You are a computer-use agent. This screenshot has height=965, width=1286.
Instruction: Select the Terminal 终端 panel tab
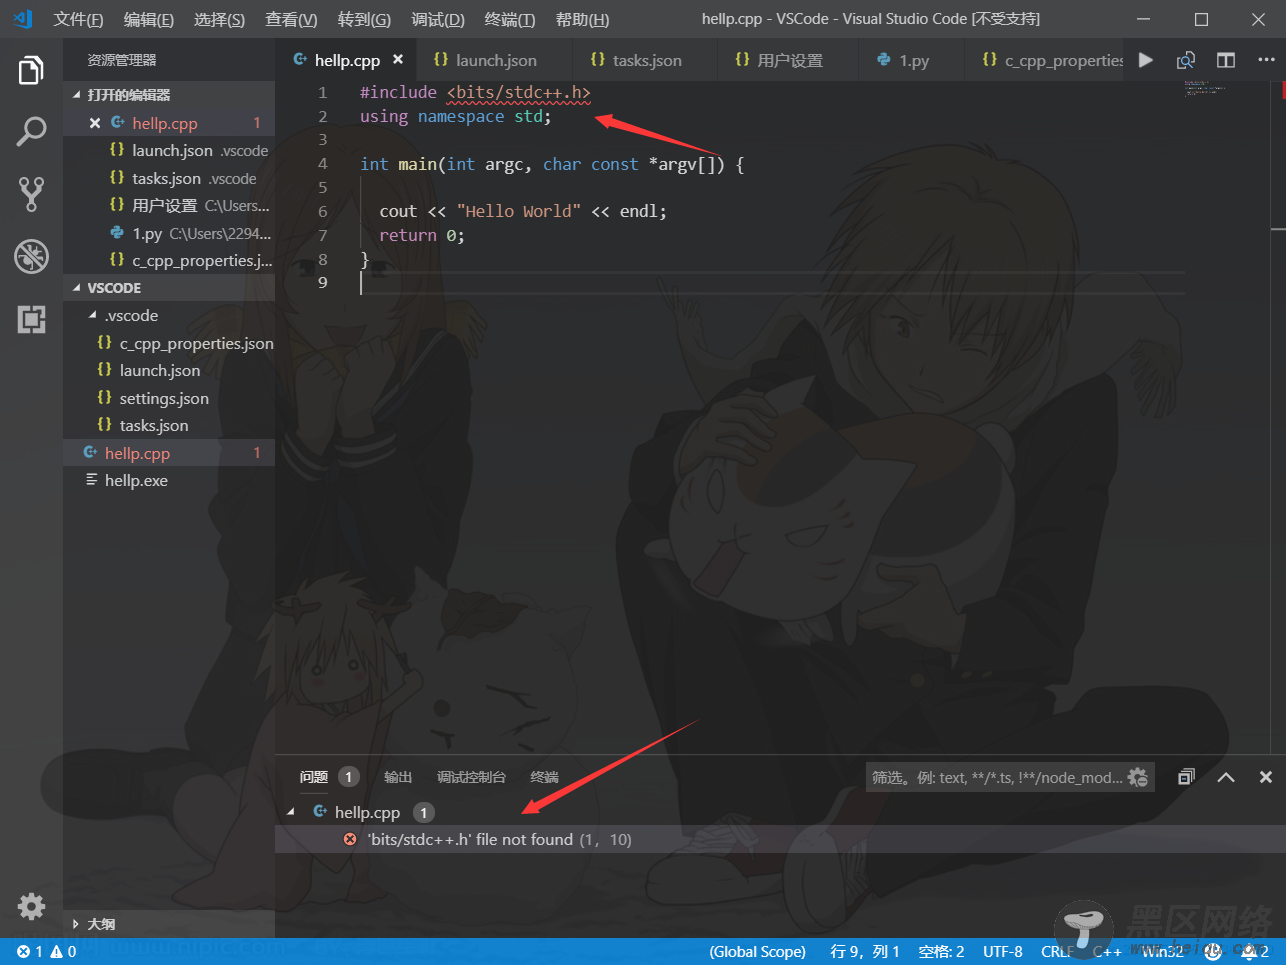tap(544, 777)
